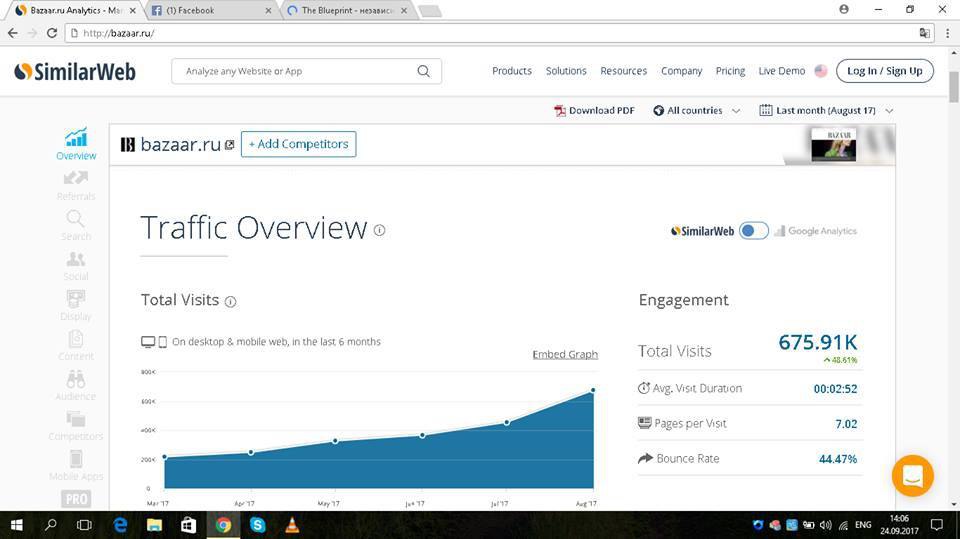Click the PRO badge in sidebar
960x539 pixels.
point(76,499)
